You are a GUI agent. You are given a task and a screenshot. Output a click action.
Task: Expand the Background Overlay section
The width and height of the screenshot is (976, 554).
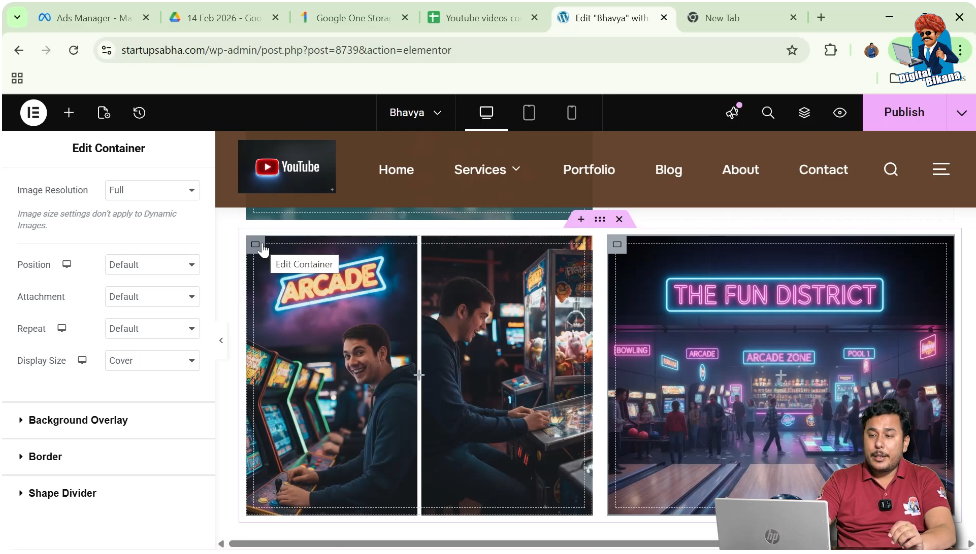pos(78,420)
